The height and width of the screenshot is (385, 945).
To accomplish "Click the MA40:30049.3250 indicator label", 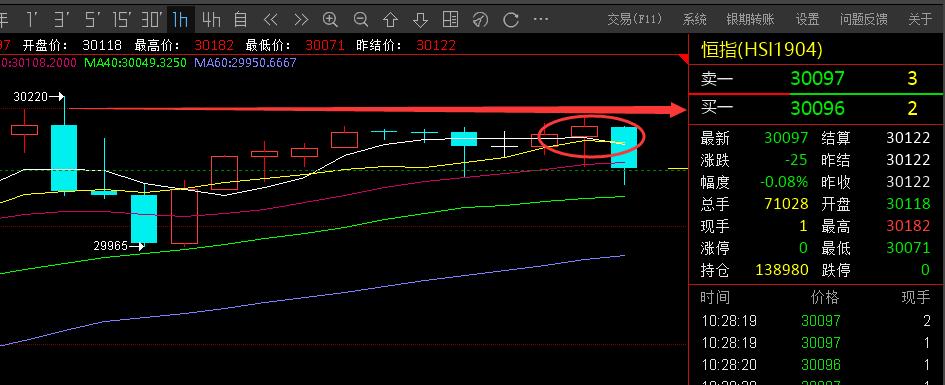I will coord(136,63).
